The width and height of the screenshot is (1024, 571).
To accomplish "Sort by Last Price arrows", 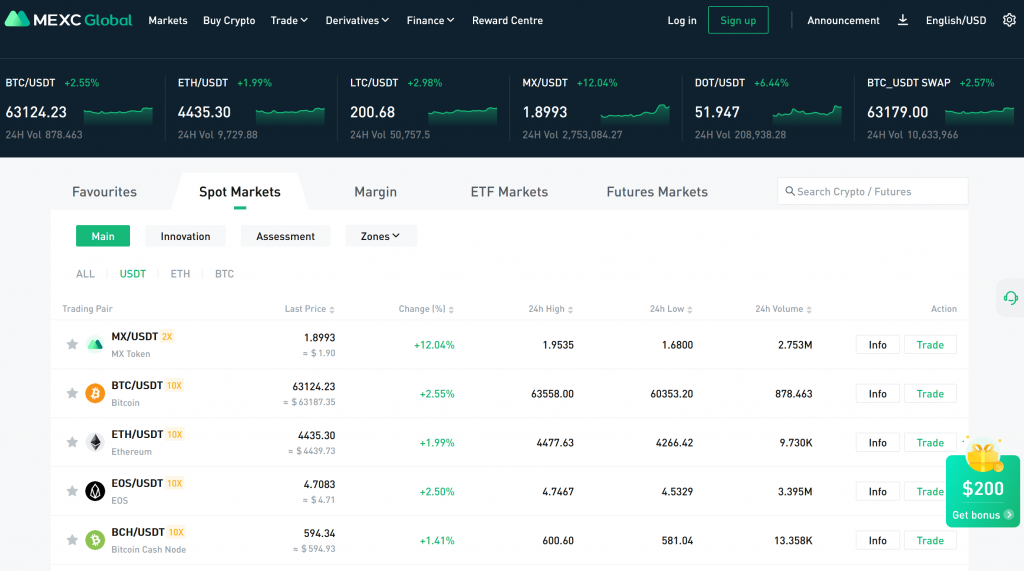I will pyautogui.click(x=332, y=310).
